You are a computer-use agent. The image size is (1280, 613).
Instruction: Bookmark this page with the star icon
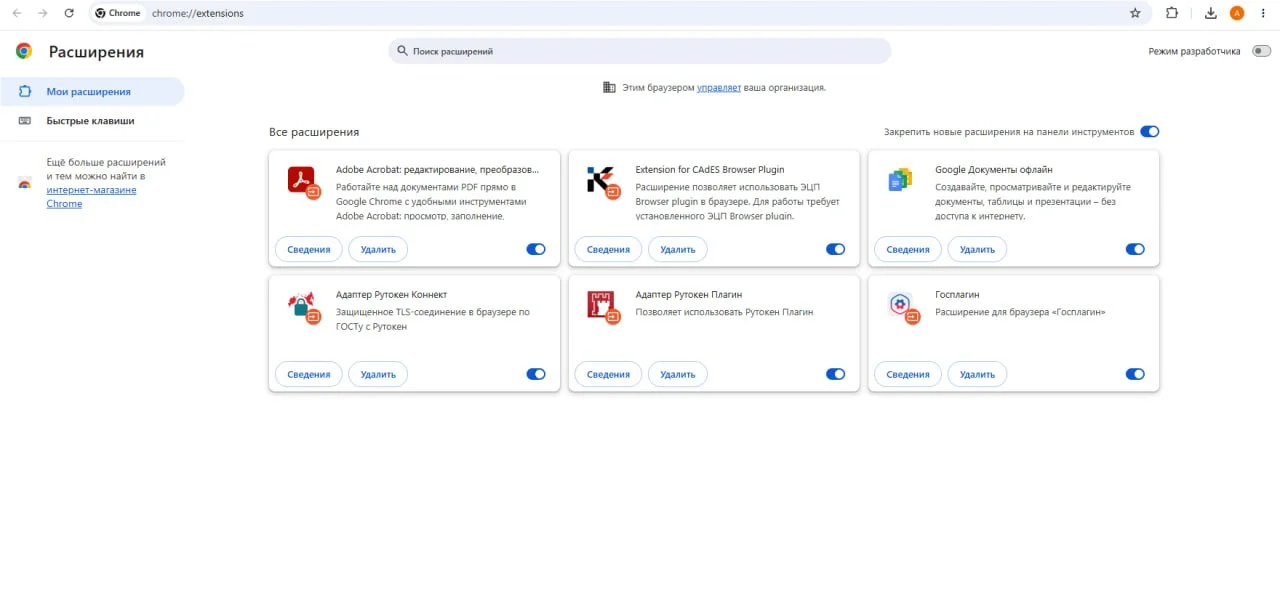(1135, 13)
